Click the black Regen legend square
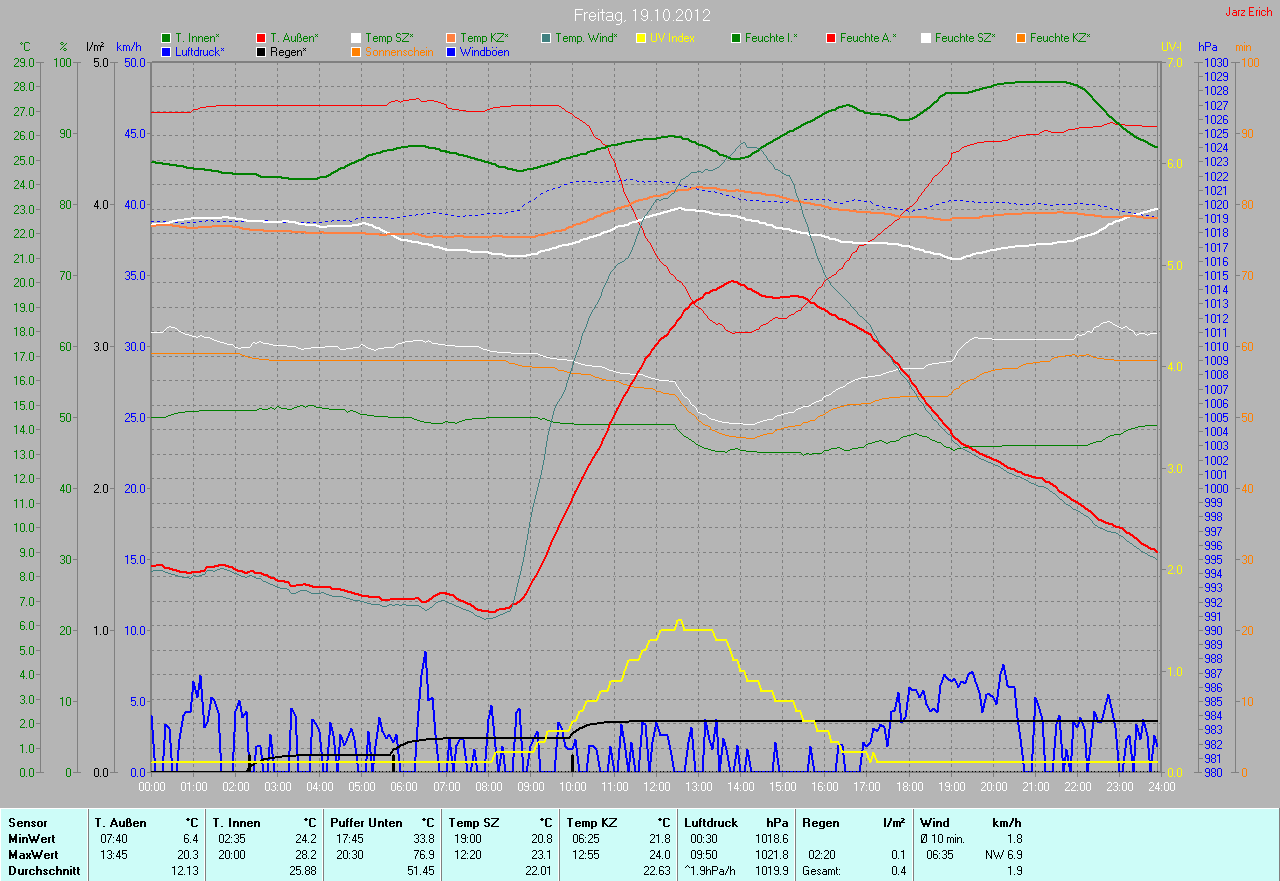The image size is (1280, 881). pos(261,51)
